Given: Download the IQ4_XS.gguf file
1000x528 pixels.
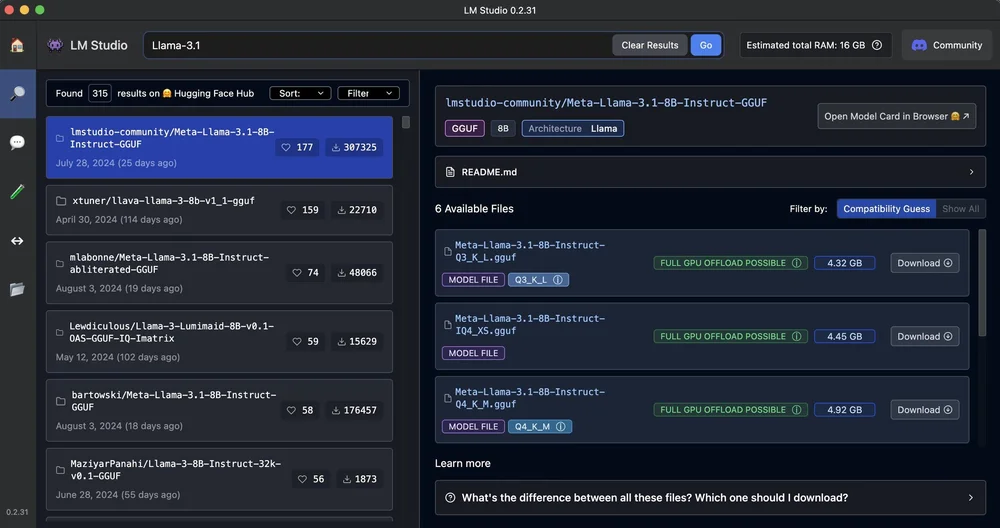Looking at the screenshot, I should coord(925,336).
